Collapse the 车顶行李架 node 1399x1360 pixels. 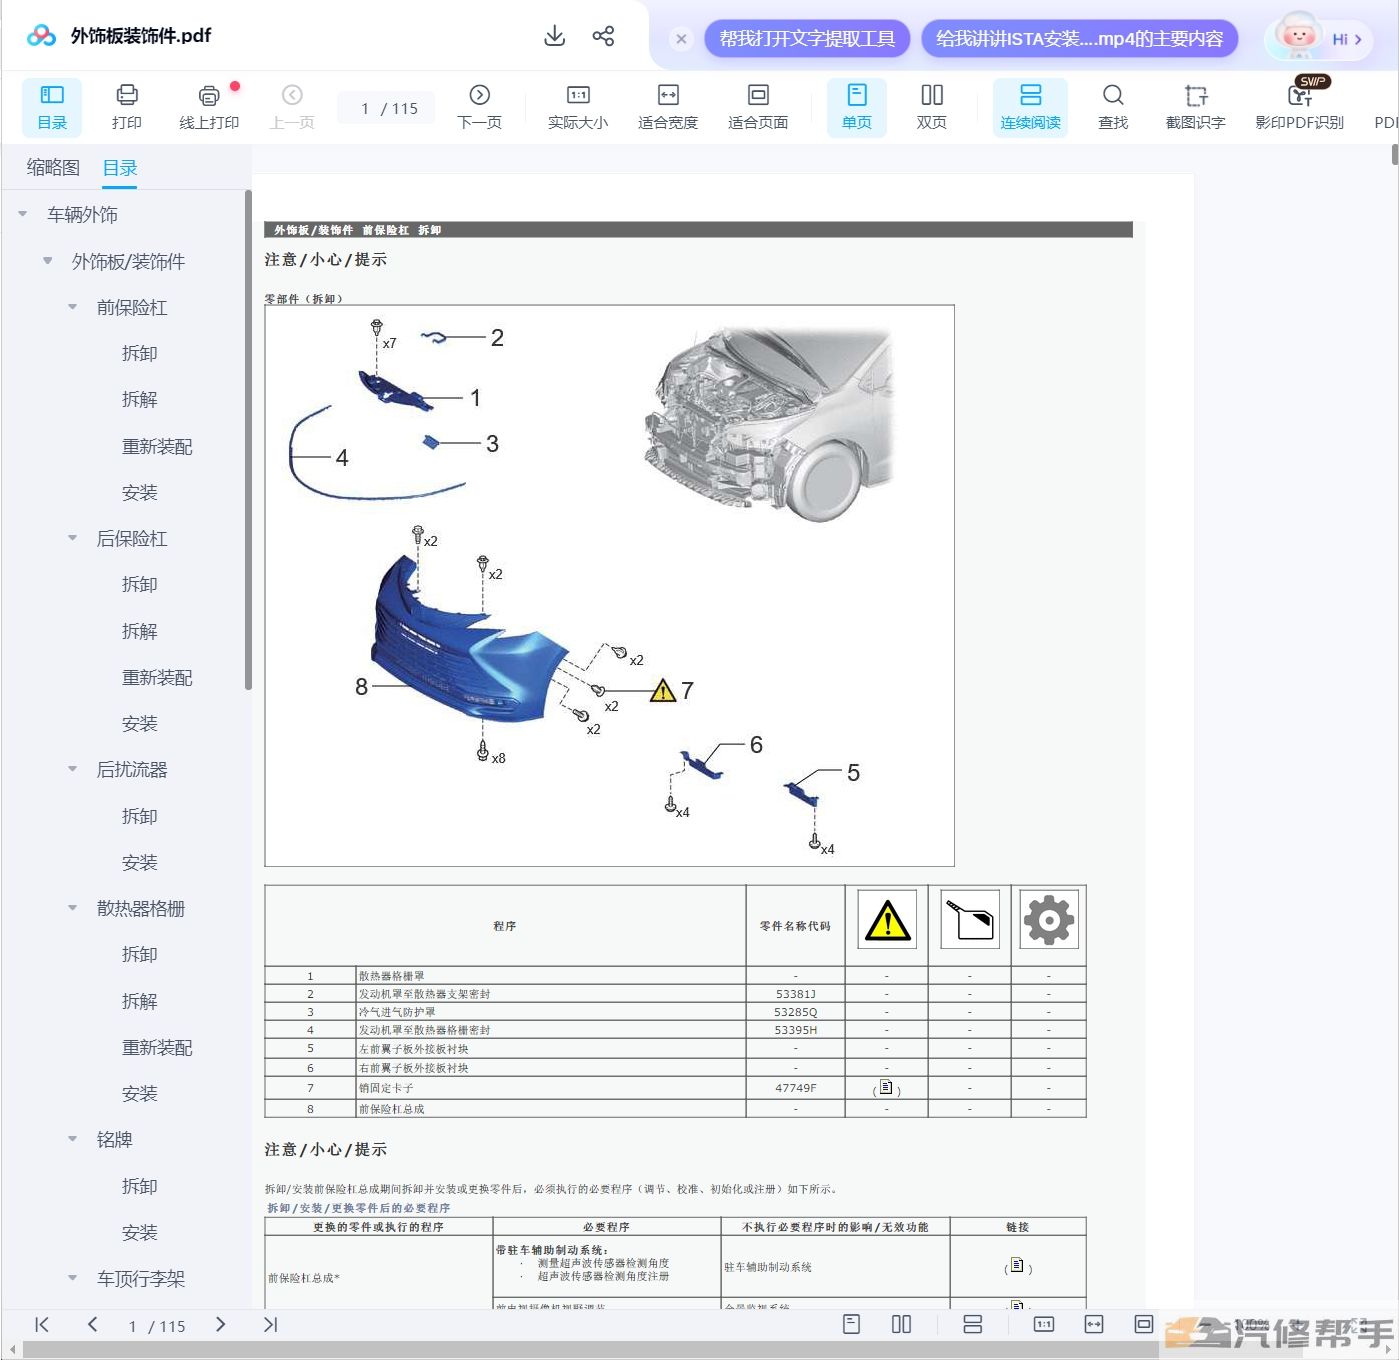click(72, 1278)
